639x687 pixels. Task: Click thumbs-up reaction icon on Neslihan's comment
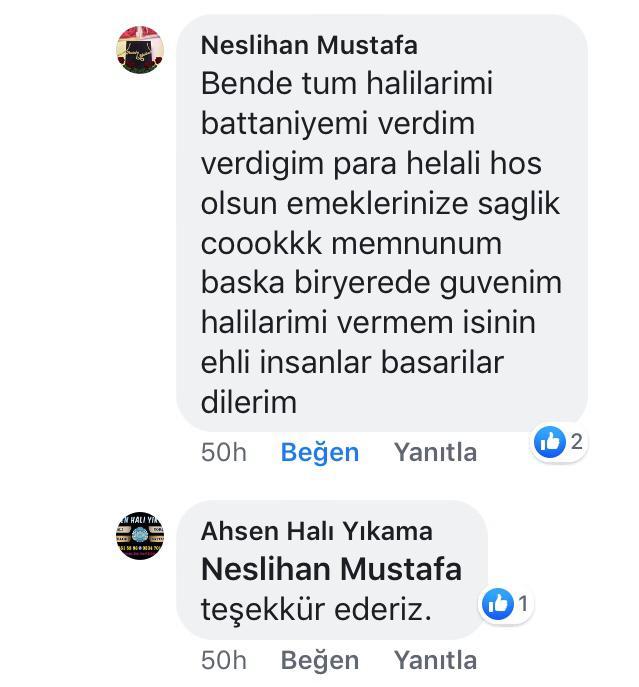[550, 442]
